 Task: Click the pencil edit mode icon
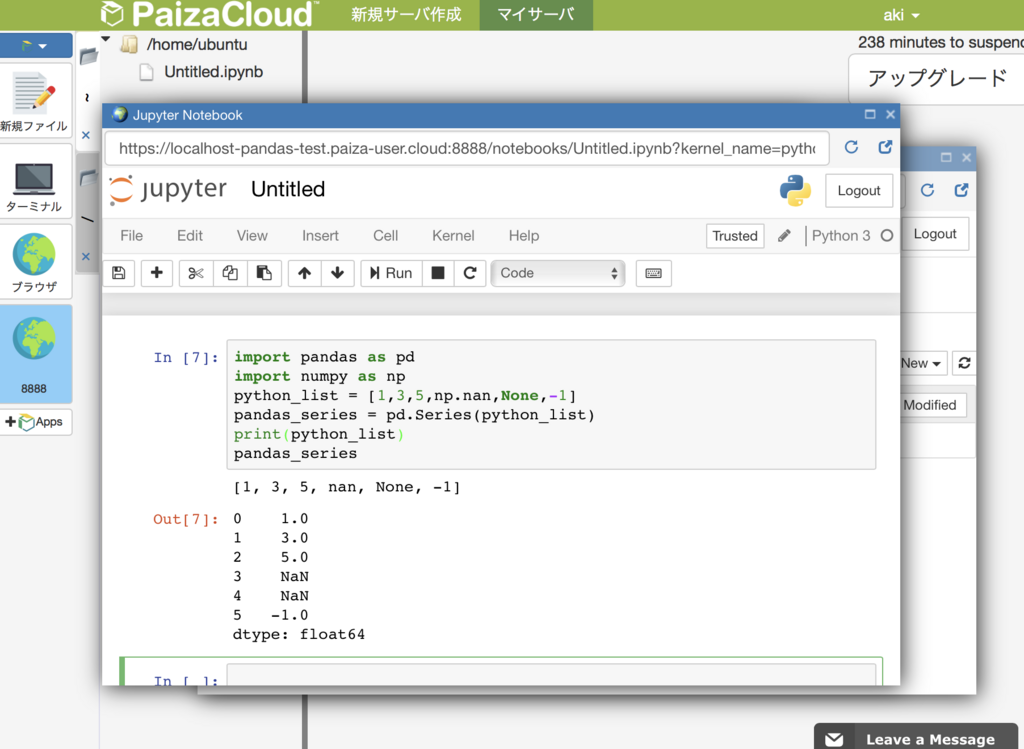point(784,236)
